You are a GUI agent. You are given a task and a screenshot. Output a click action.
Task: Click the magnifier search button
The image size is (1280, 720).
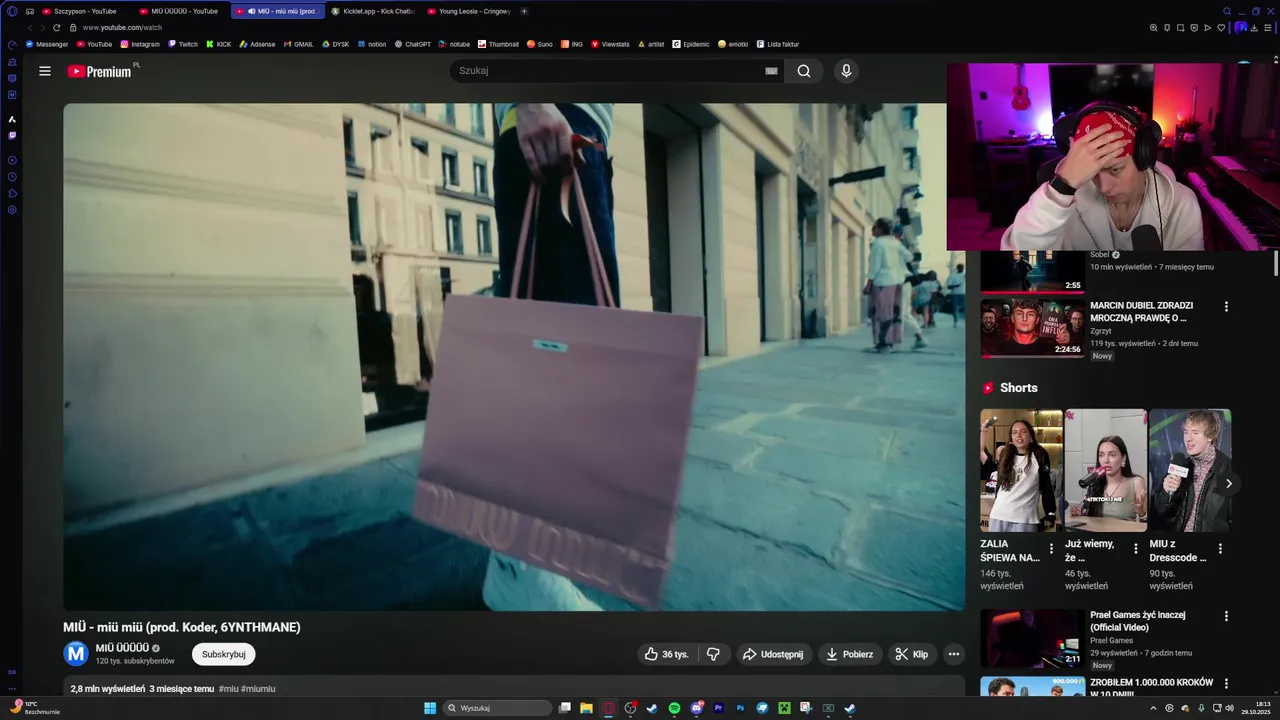pyautogui.click(x=804, y=71)
